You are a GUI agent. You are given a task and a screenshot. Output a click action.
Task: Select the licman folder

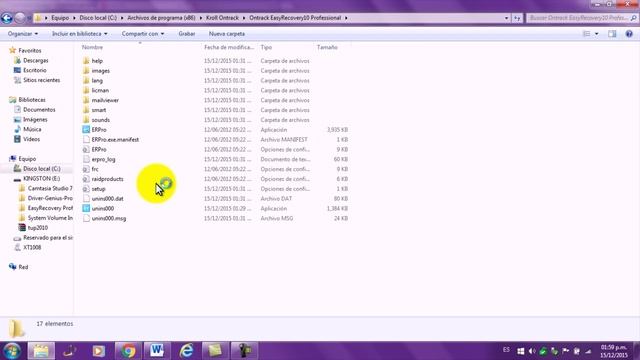coord(100,90)
